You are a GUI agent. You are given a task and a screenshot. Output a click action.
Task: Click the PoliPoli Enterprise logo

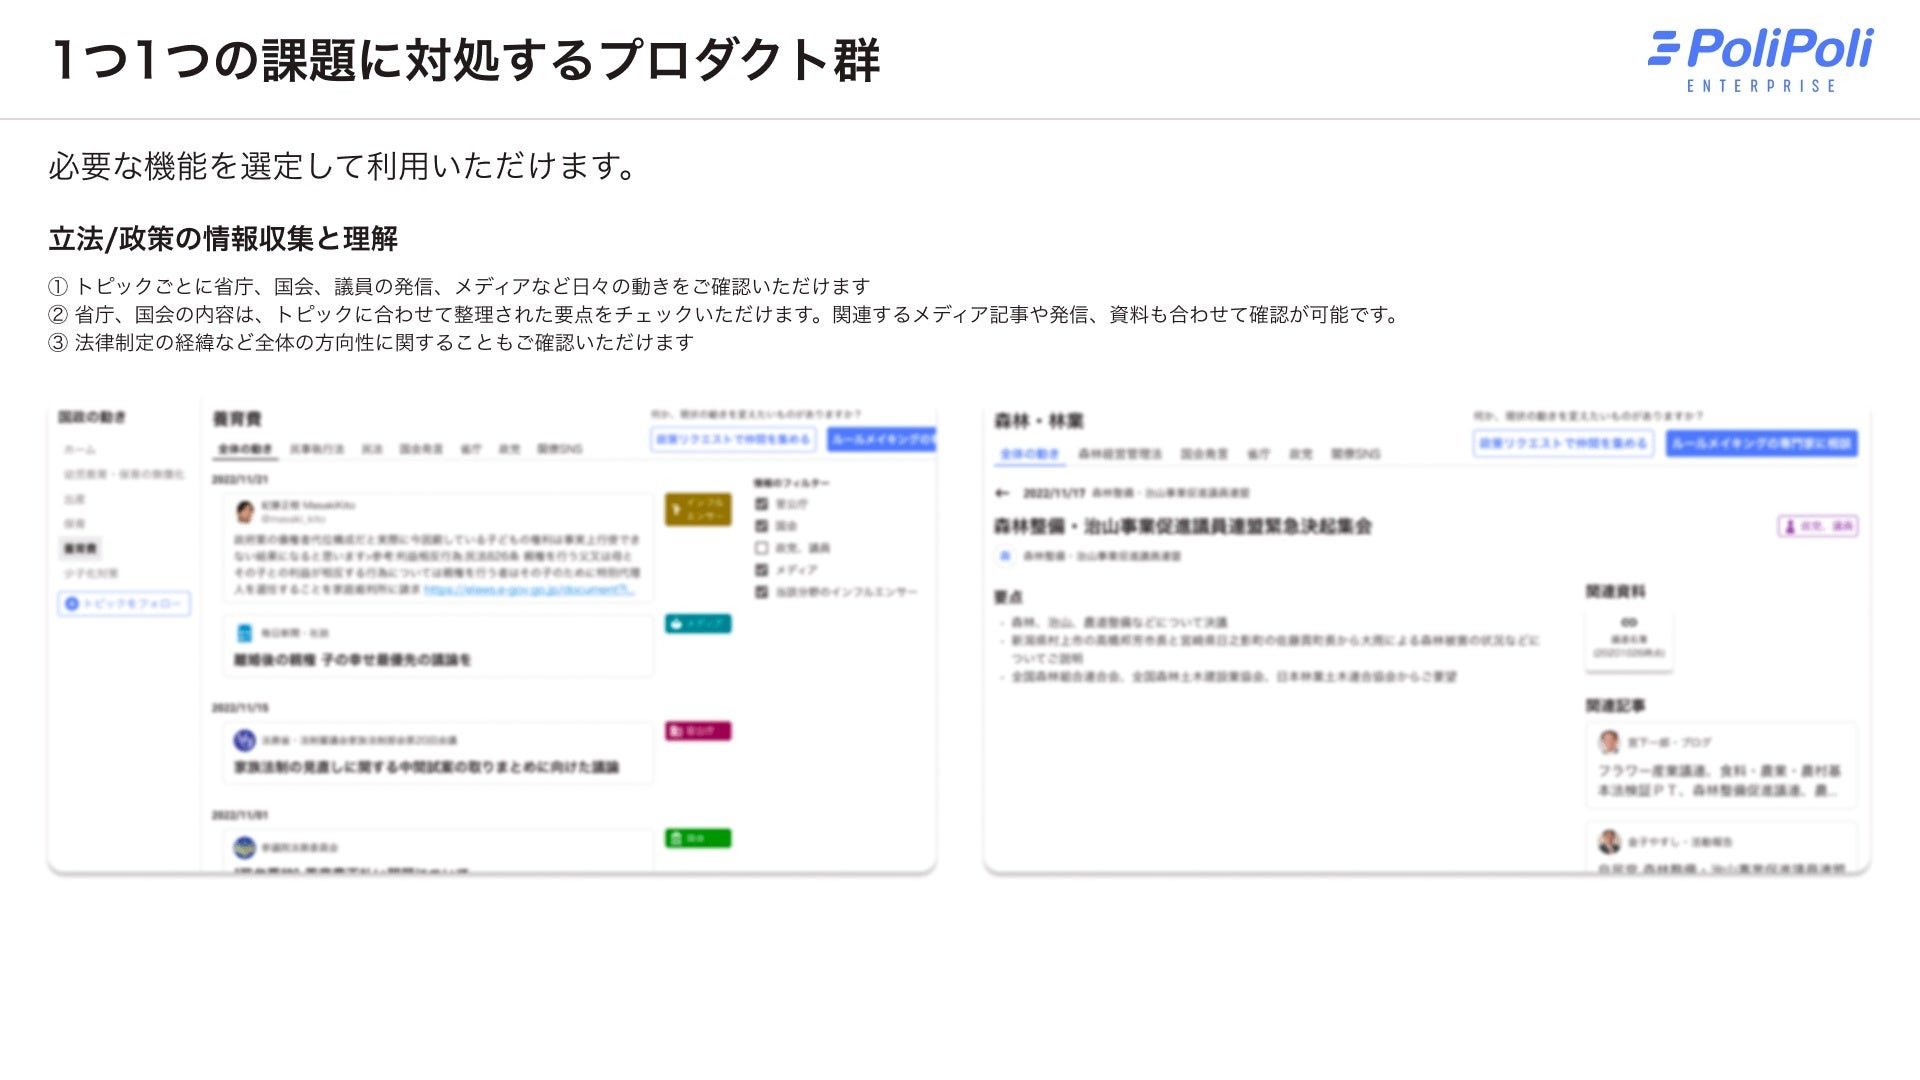tap(1761, 60)
